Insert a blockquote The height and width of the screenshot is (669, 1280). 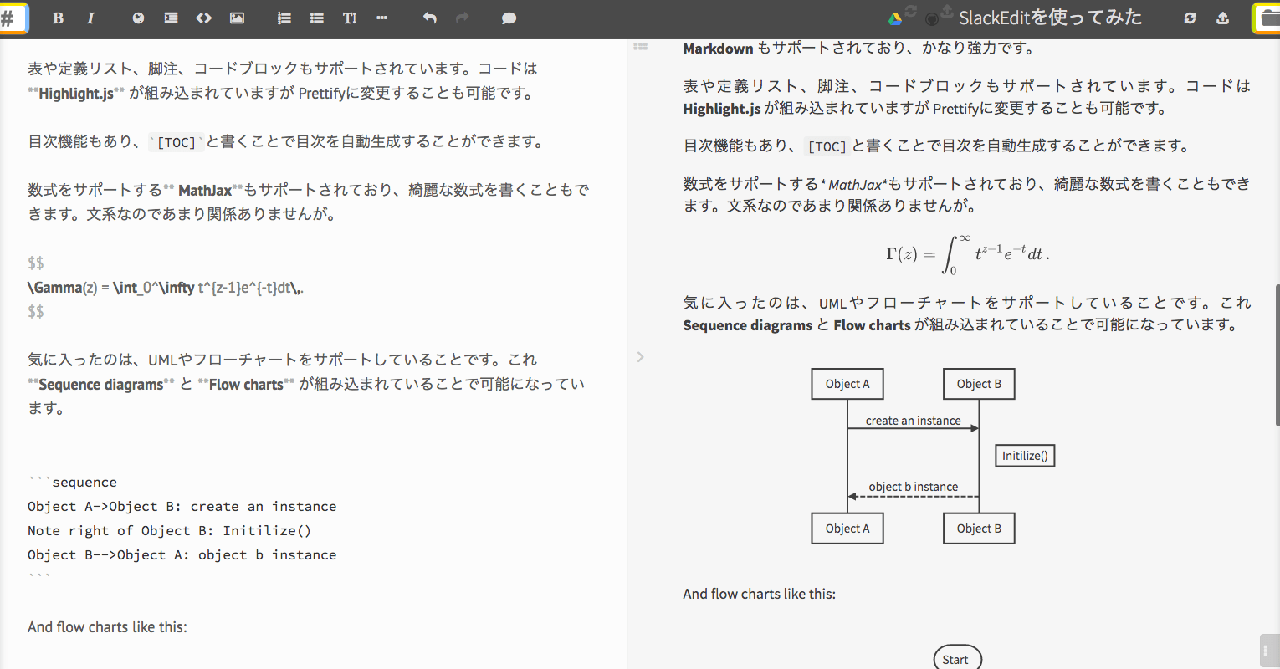click(171, 18)
